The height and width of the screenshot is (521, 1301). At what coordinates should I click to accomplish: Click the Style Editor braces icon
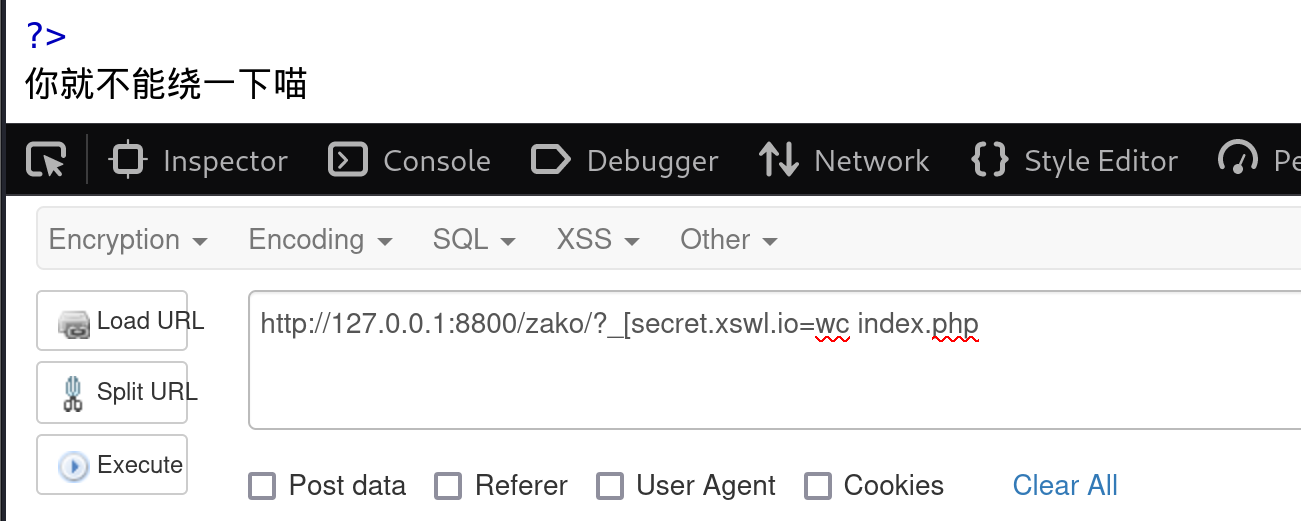(990, 160)
